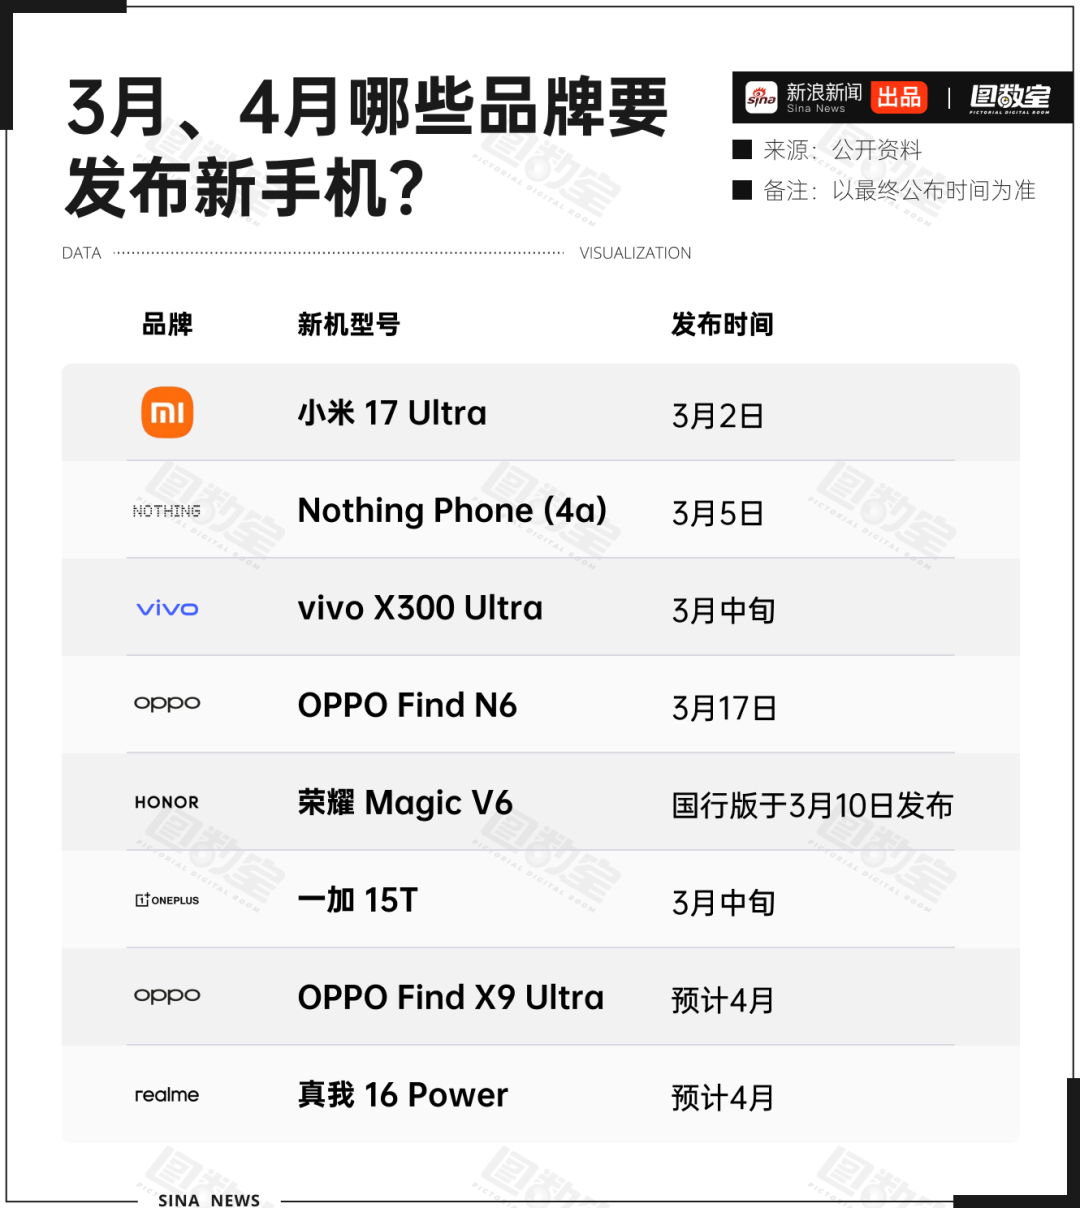Select the 新机型号 column header
This screenshot has width=1080, height=1208.
coord(348,324)
